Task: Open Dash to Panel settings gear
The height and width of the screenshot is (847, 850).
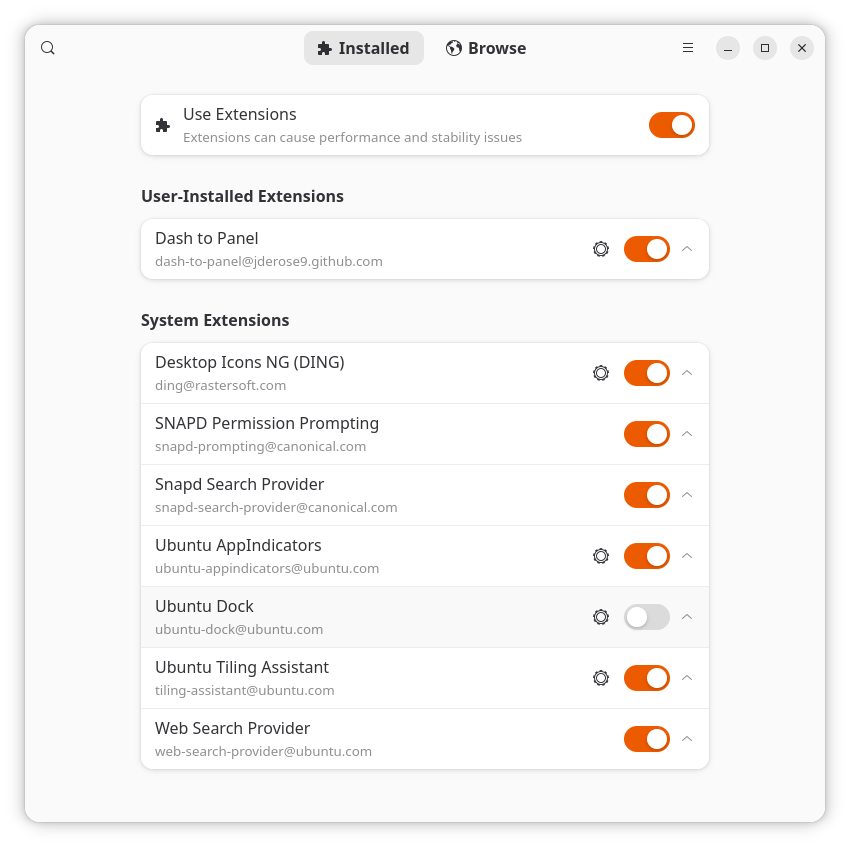Action: click(601, 249)
